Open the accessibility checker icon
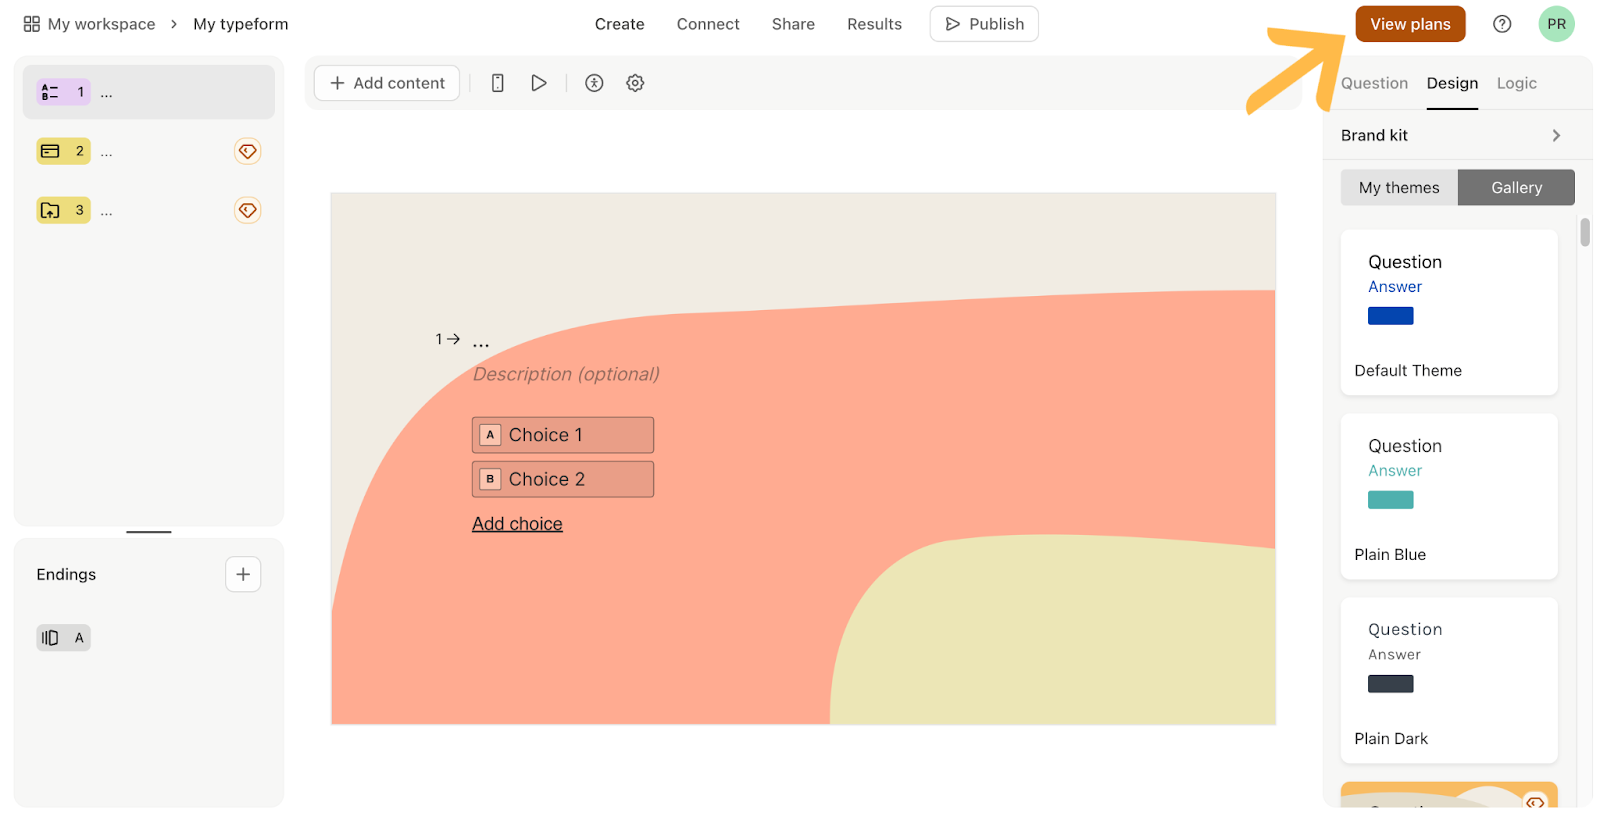 [x=594, y=83]
